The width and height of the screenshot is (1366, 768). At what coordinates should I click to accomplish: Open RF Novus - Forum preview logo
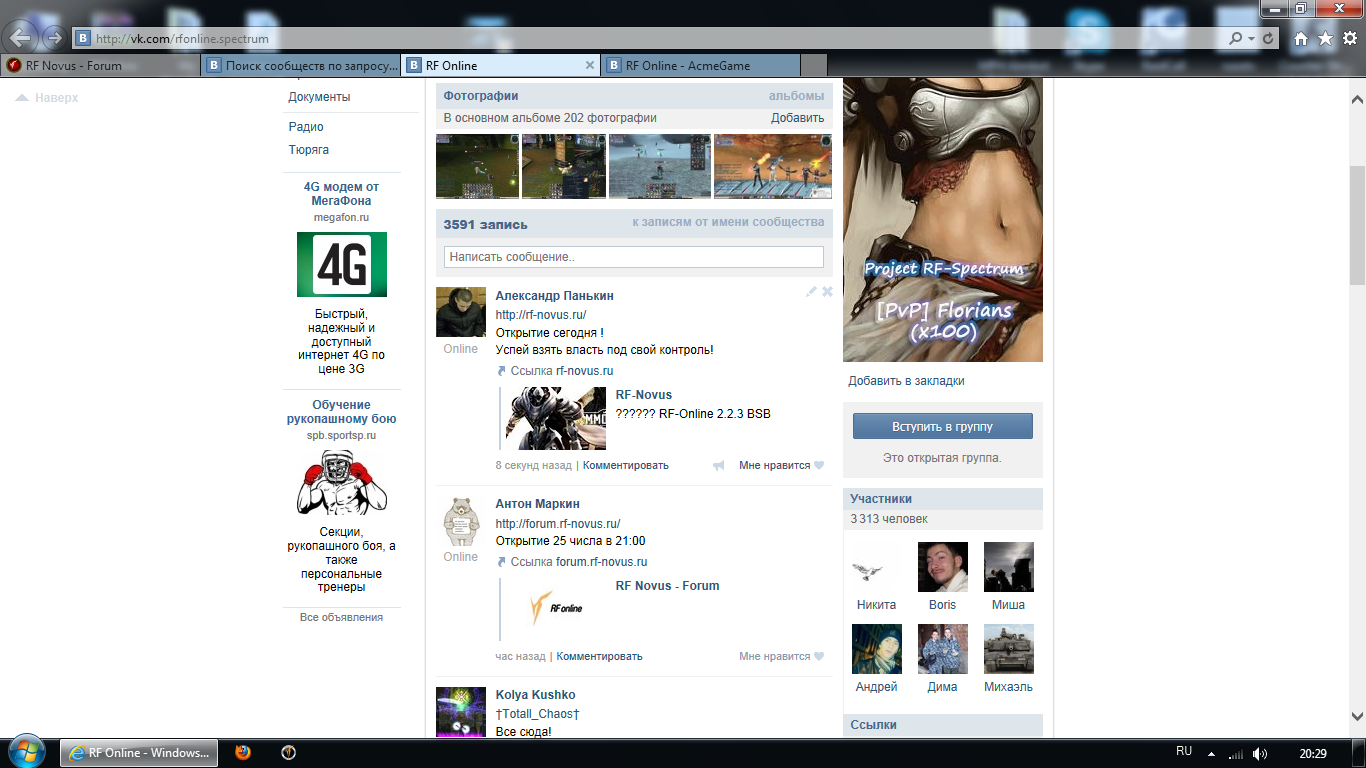556,608
